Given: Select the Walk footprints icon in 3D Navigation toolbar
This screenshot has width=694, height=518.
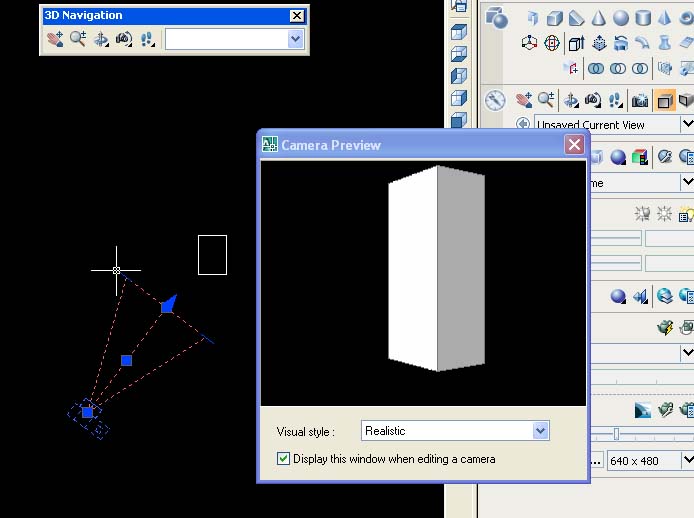Looking at the screenshot, I should (148, 39).
